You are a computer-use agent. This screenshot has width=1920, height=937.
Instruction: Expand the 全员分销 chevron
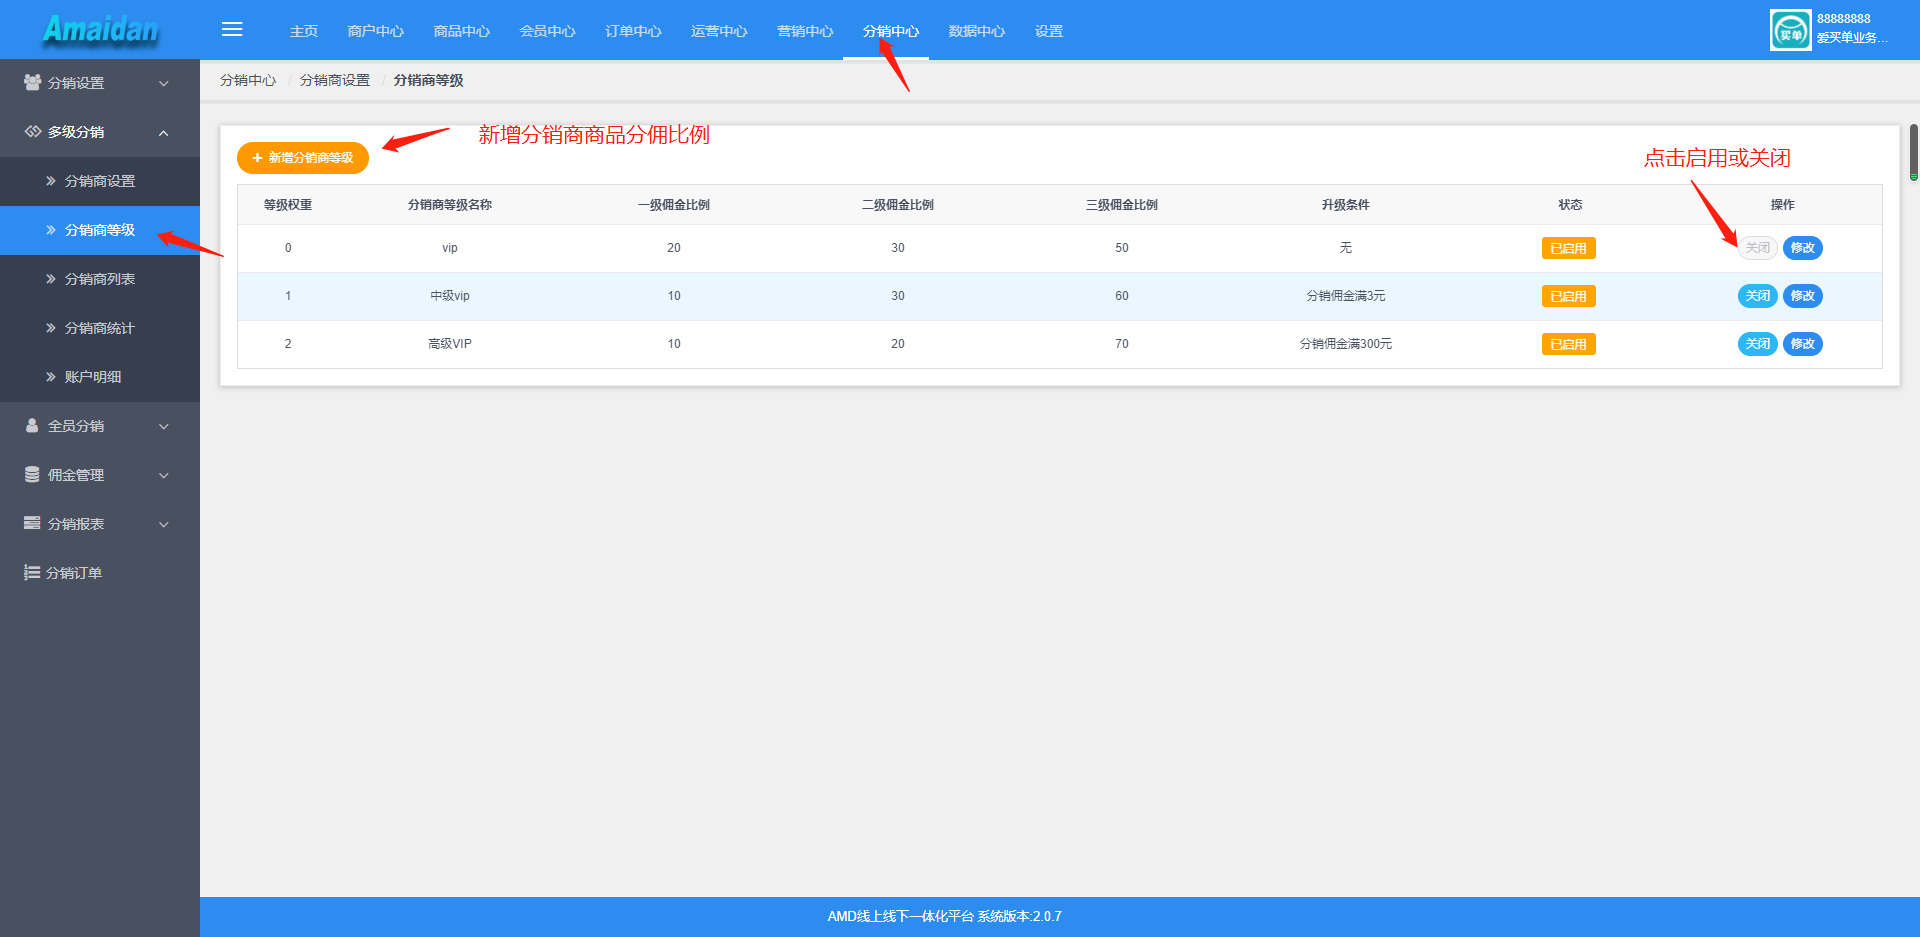(x=164, y=426)
